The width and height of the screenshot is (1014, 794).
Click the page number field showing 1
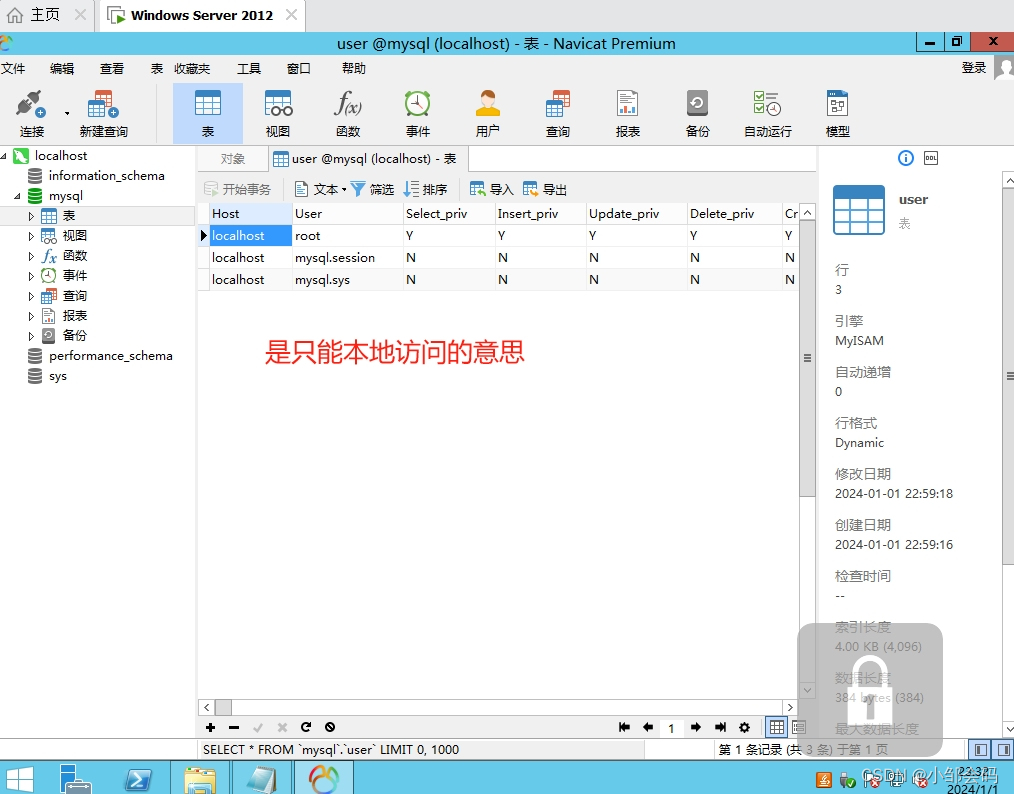pyautogui.click(x=671, y=728)
